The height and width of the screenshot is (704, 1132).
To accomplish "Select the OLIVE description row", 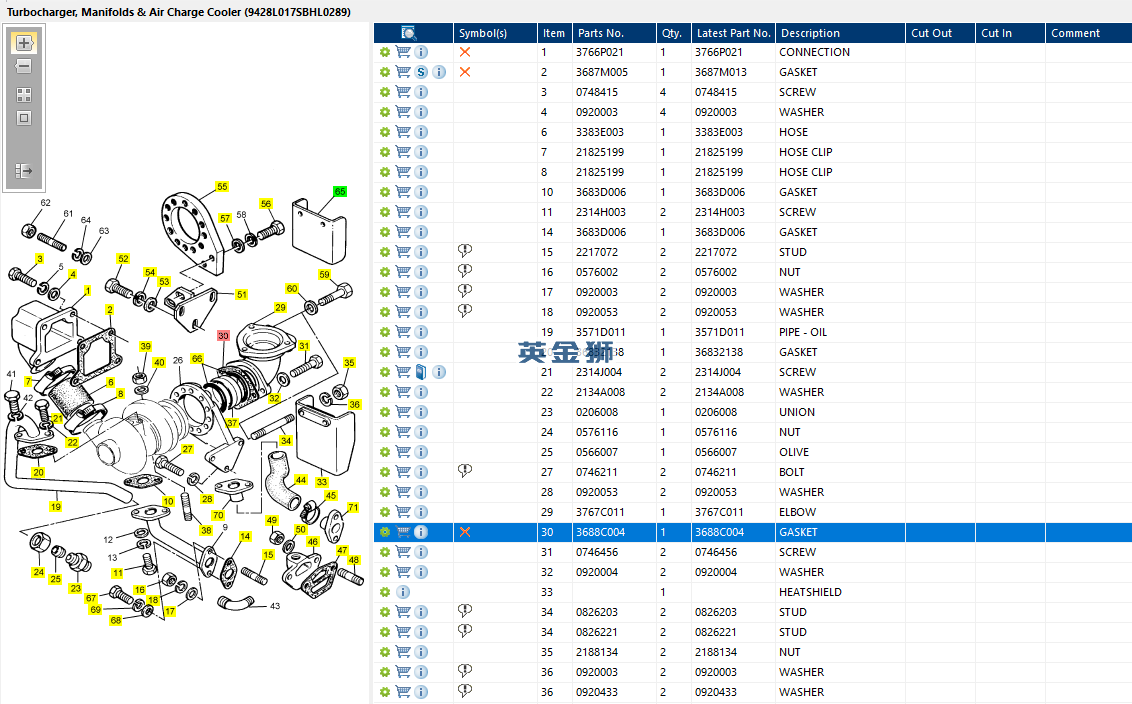I will pos(794,452).
